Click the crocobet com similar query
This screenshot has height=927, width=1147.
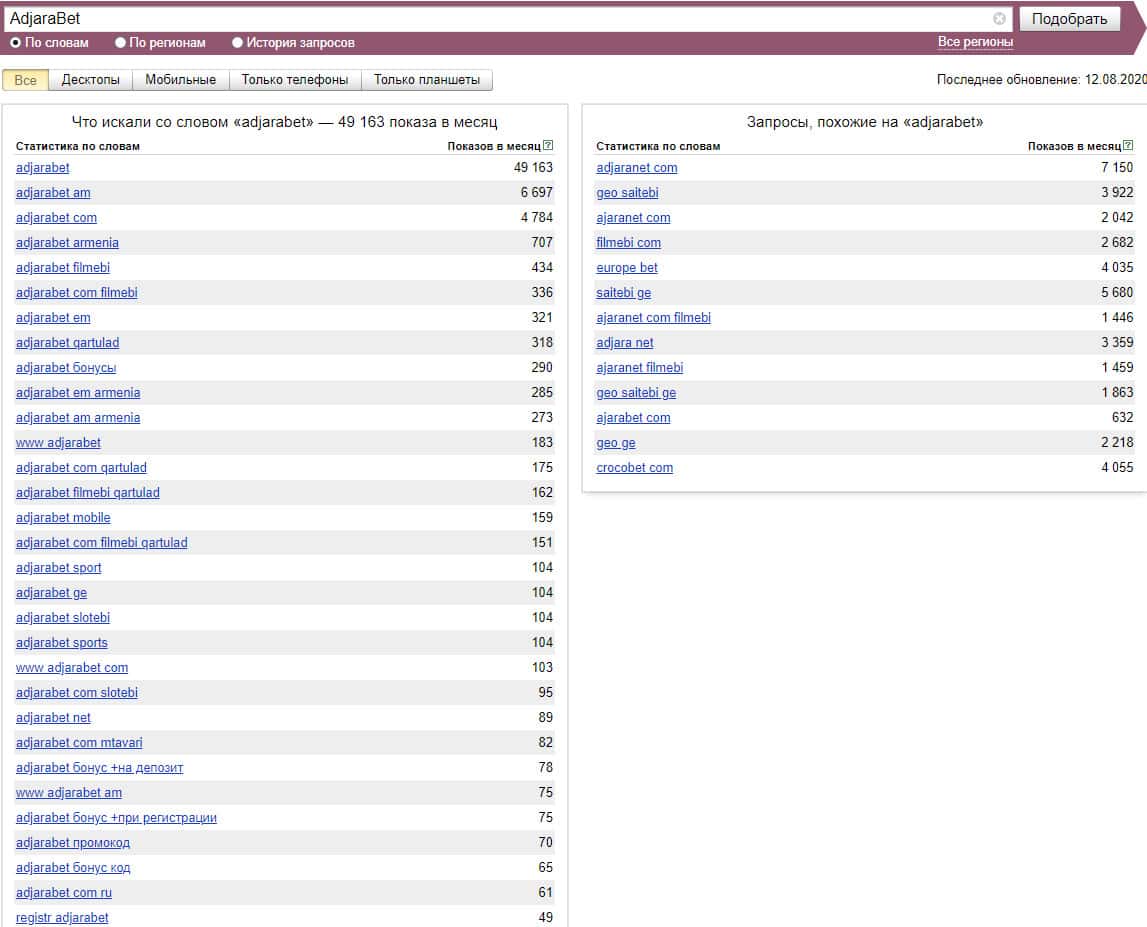(x=634, y=468)
